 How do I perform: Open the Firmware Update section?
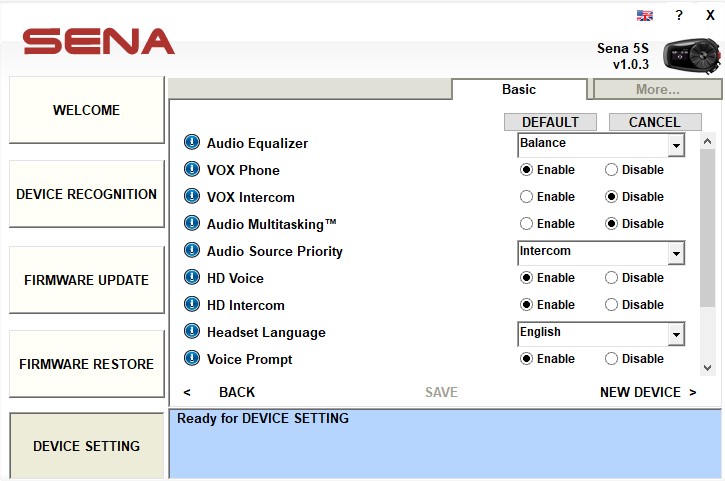(x=86, y=280)
